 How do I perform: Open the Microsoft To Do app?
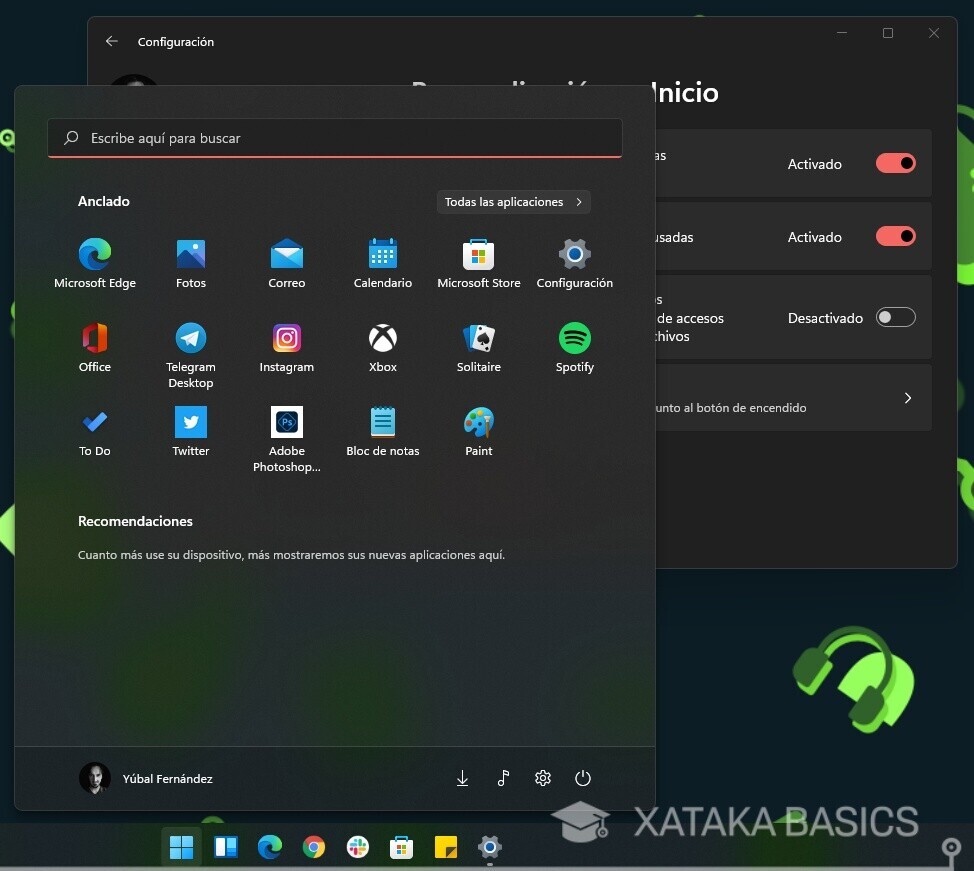(x=94, y=421)
